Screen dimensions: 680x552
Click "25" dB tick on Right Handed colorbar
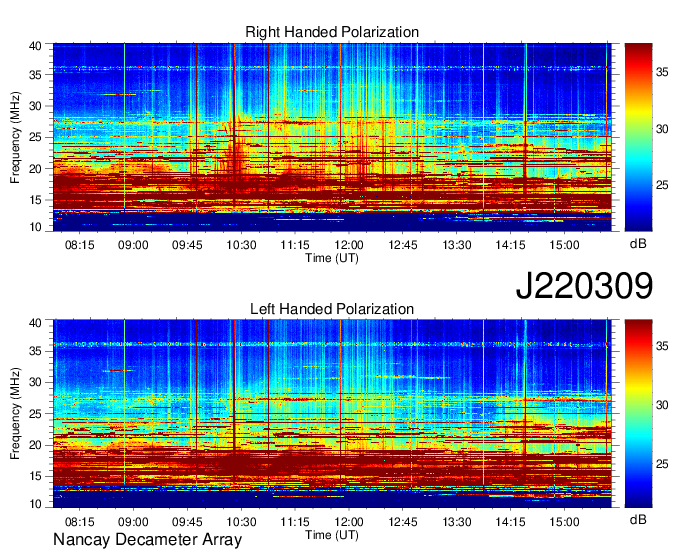662,186
